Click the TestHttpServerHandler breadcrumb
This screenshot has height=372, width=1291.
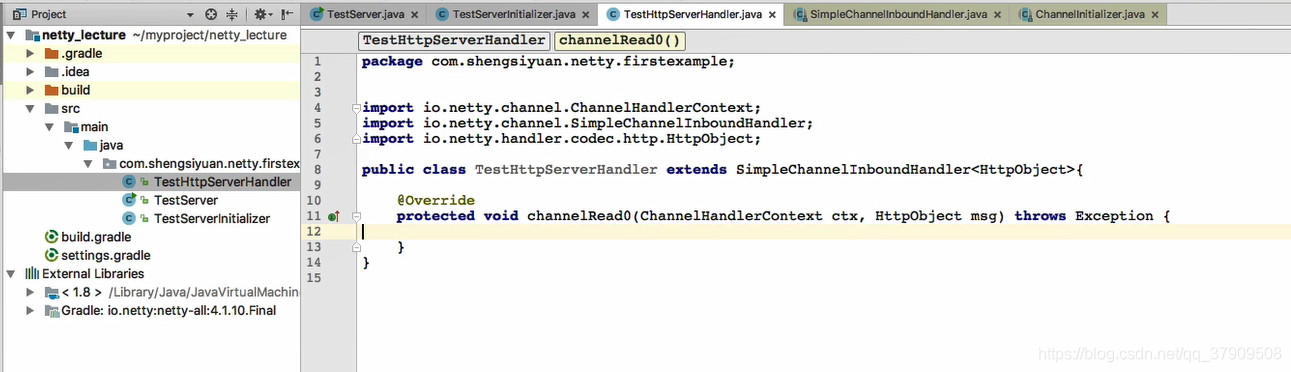[x=454, y=41]
